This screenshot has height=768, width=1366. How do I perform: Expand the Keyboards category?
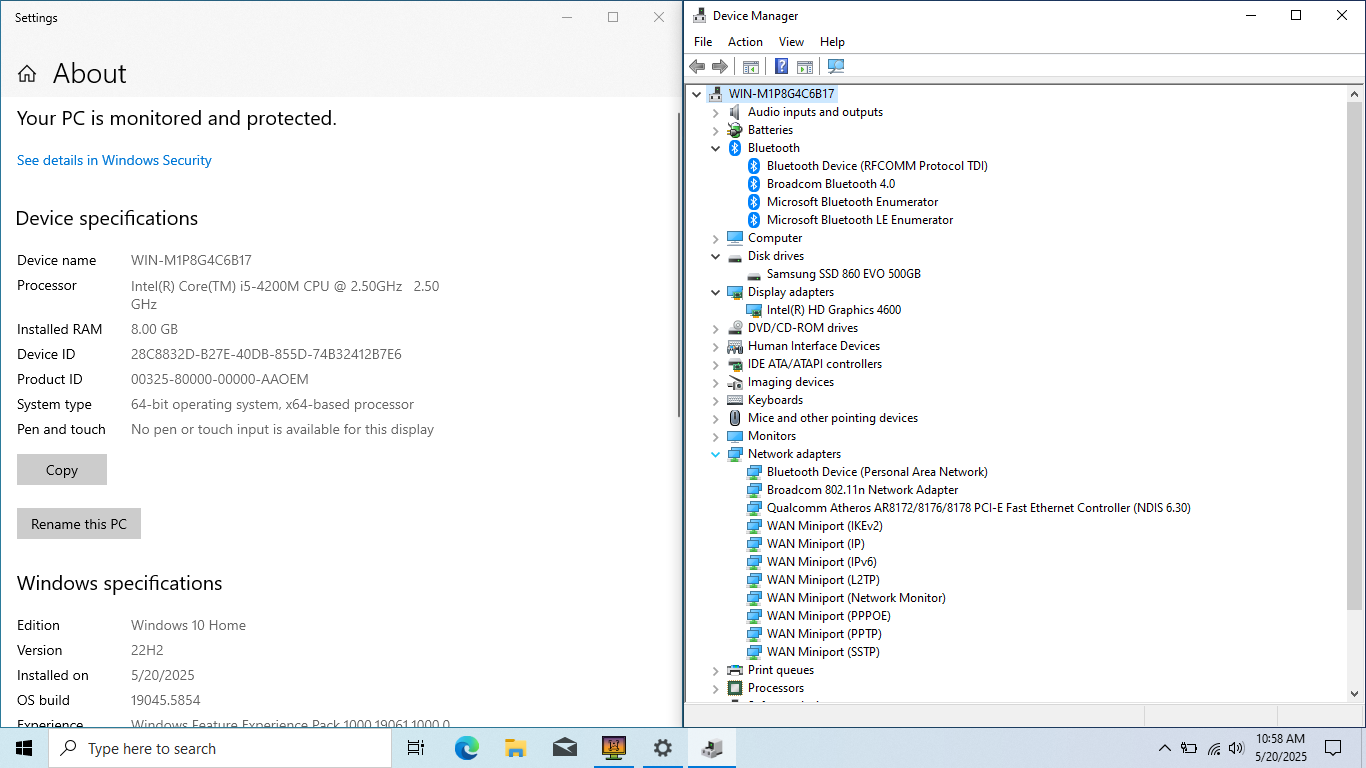715,400
